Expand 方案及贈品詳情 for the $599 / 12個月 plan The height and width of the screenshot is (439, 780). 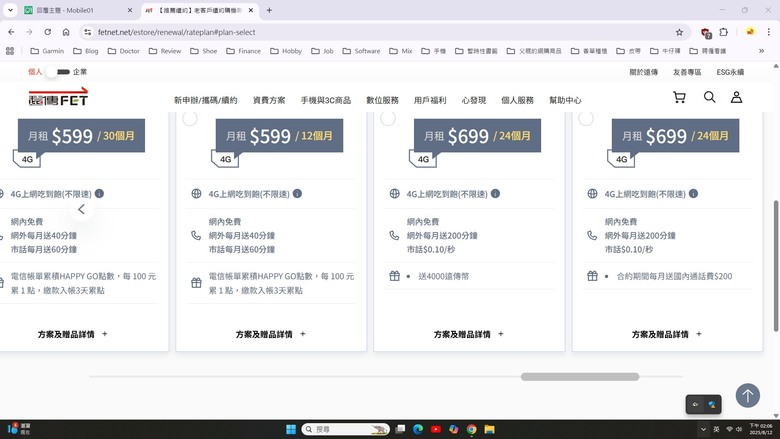[x=271, y=334]
